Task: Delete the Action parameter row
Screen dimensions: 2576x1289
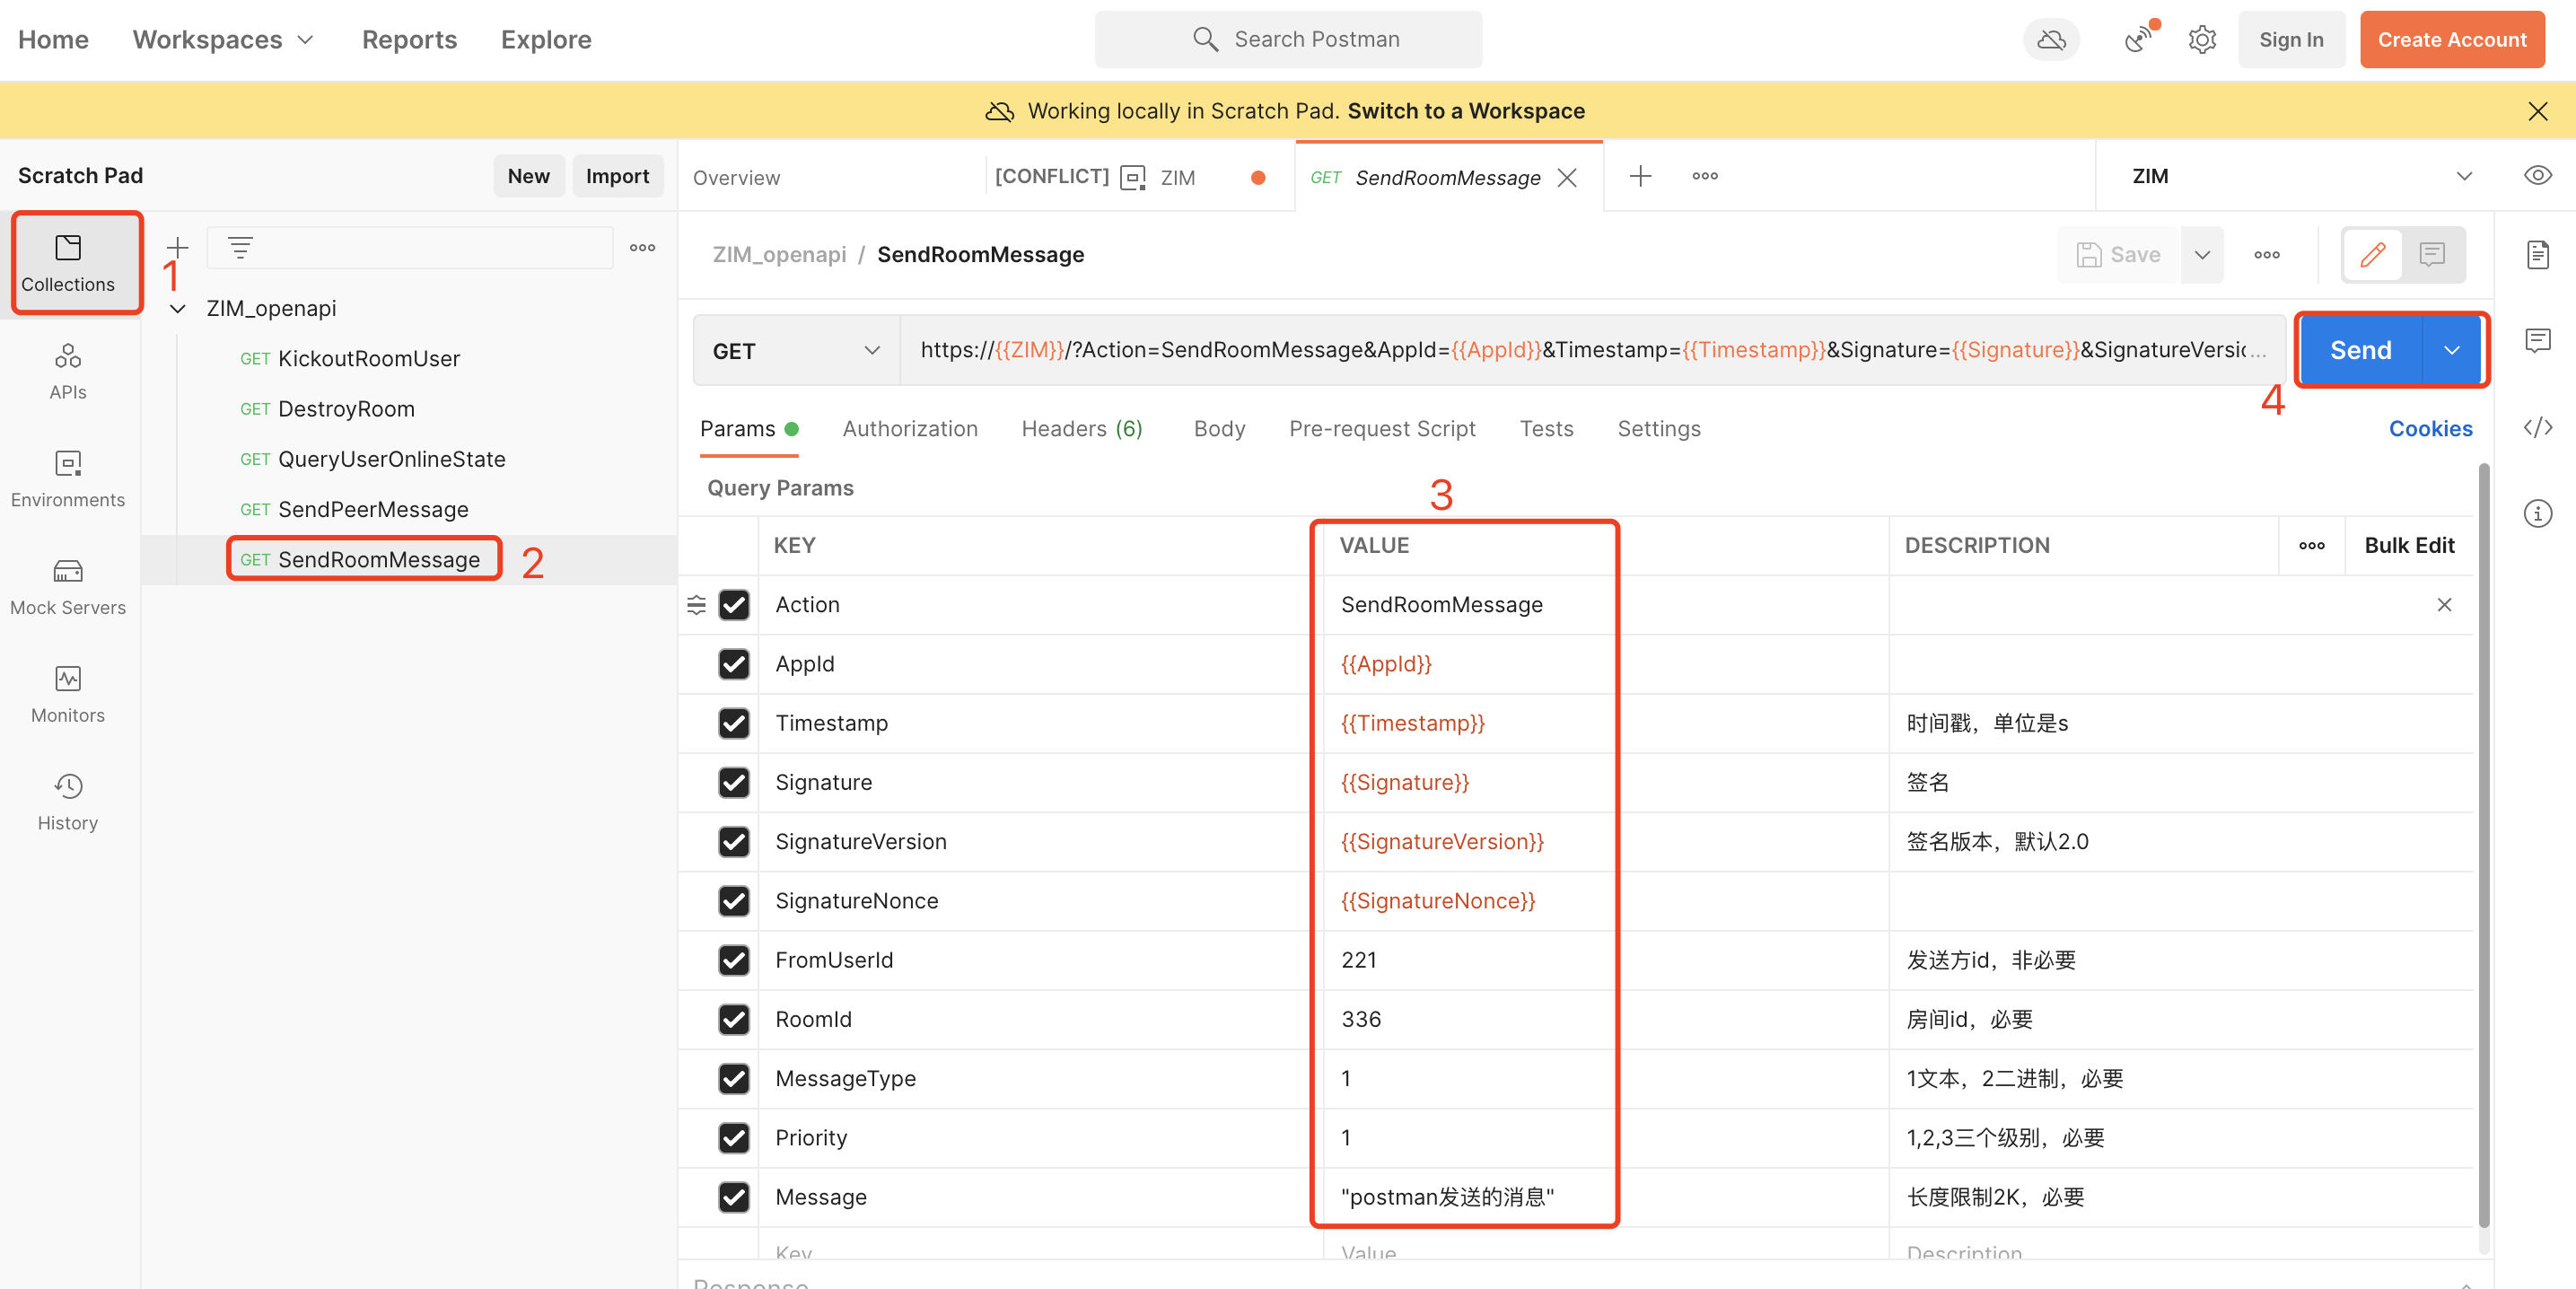Action: [x=2444, y=605]
